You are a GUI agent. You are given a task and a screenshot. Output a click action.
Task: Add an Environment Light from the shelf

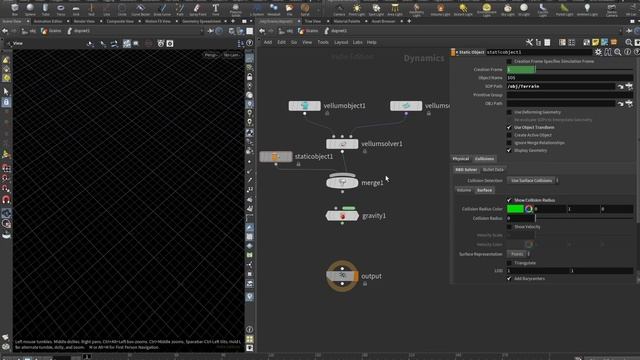tap(487, 9)
